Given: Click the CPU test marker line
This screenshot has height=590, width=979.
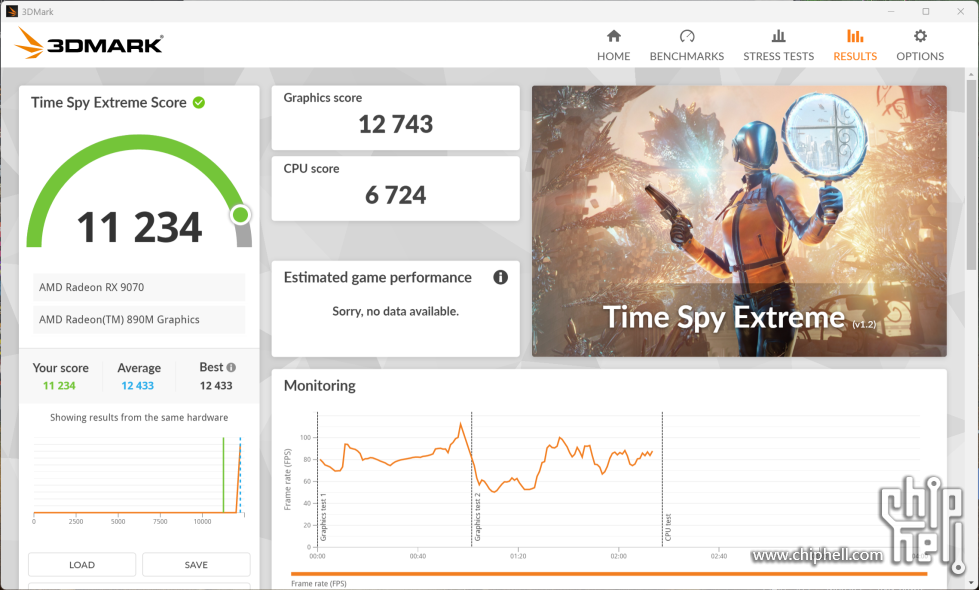Looking at the screenshot, I should [x=662, y=479].
